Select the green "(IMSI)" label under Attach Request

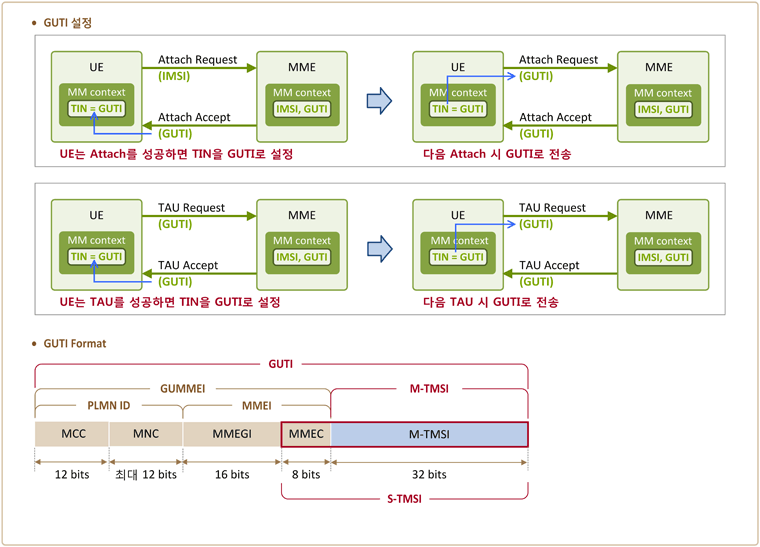tap(174, 76)
